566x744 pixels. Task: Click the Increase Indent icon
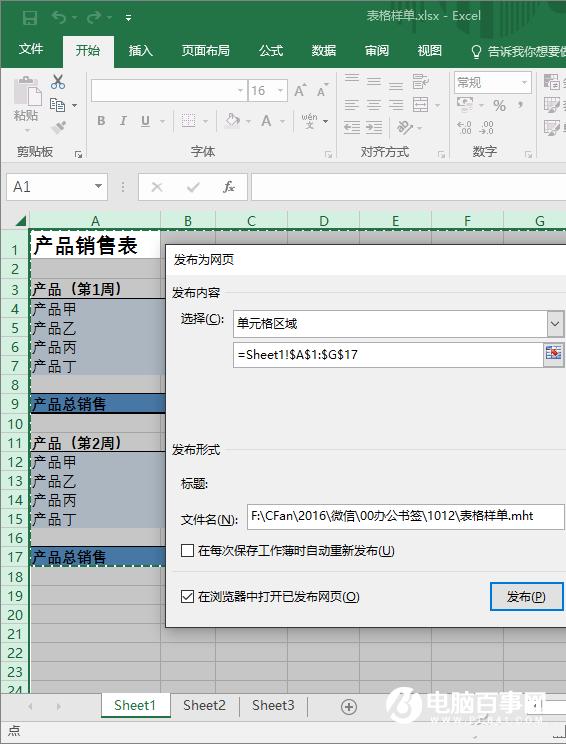click(x=374, y=127)
